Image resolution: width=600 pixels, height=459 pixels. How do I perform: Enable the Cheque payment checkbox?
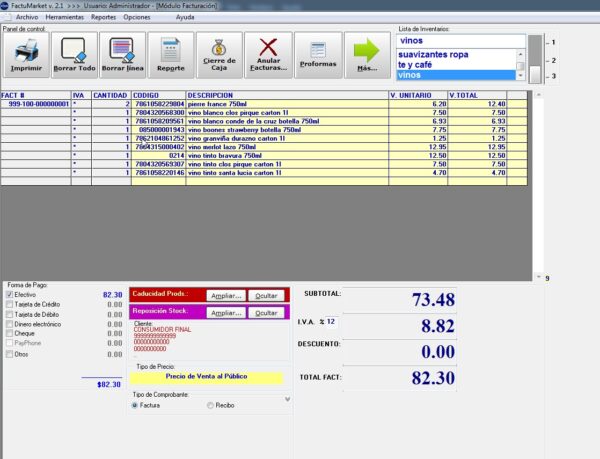[10, 334]
